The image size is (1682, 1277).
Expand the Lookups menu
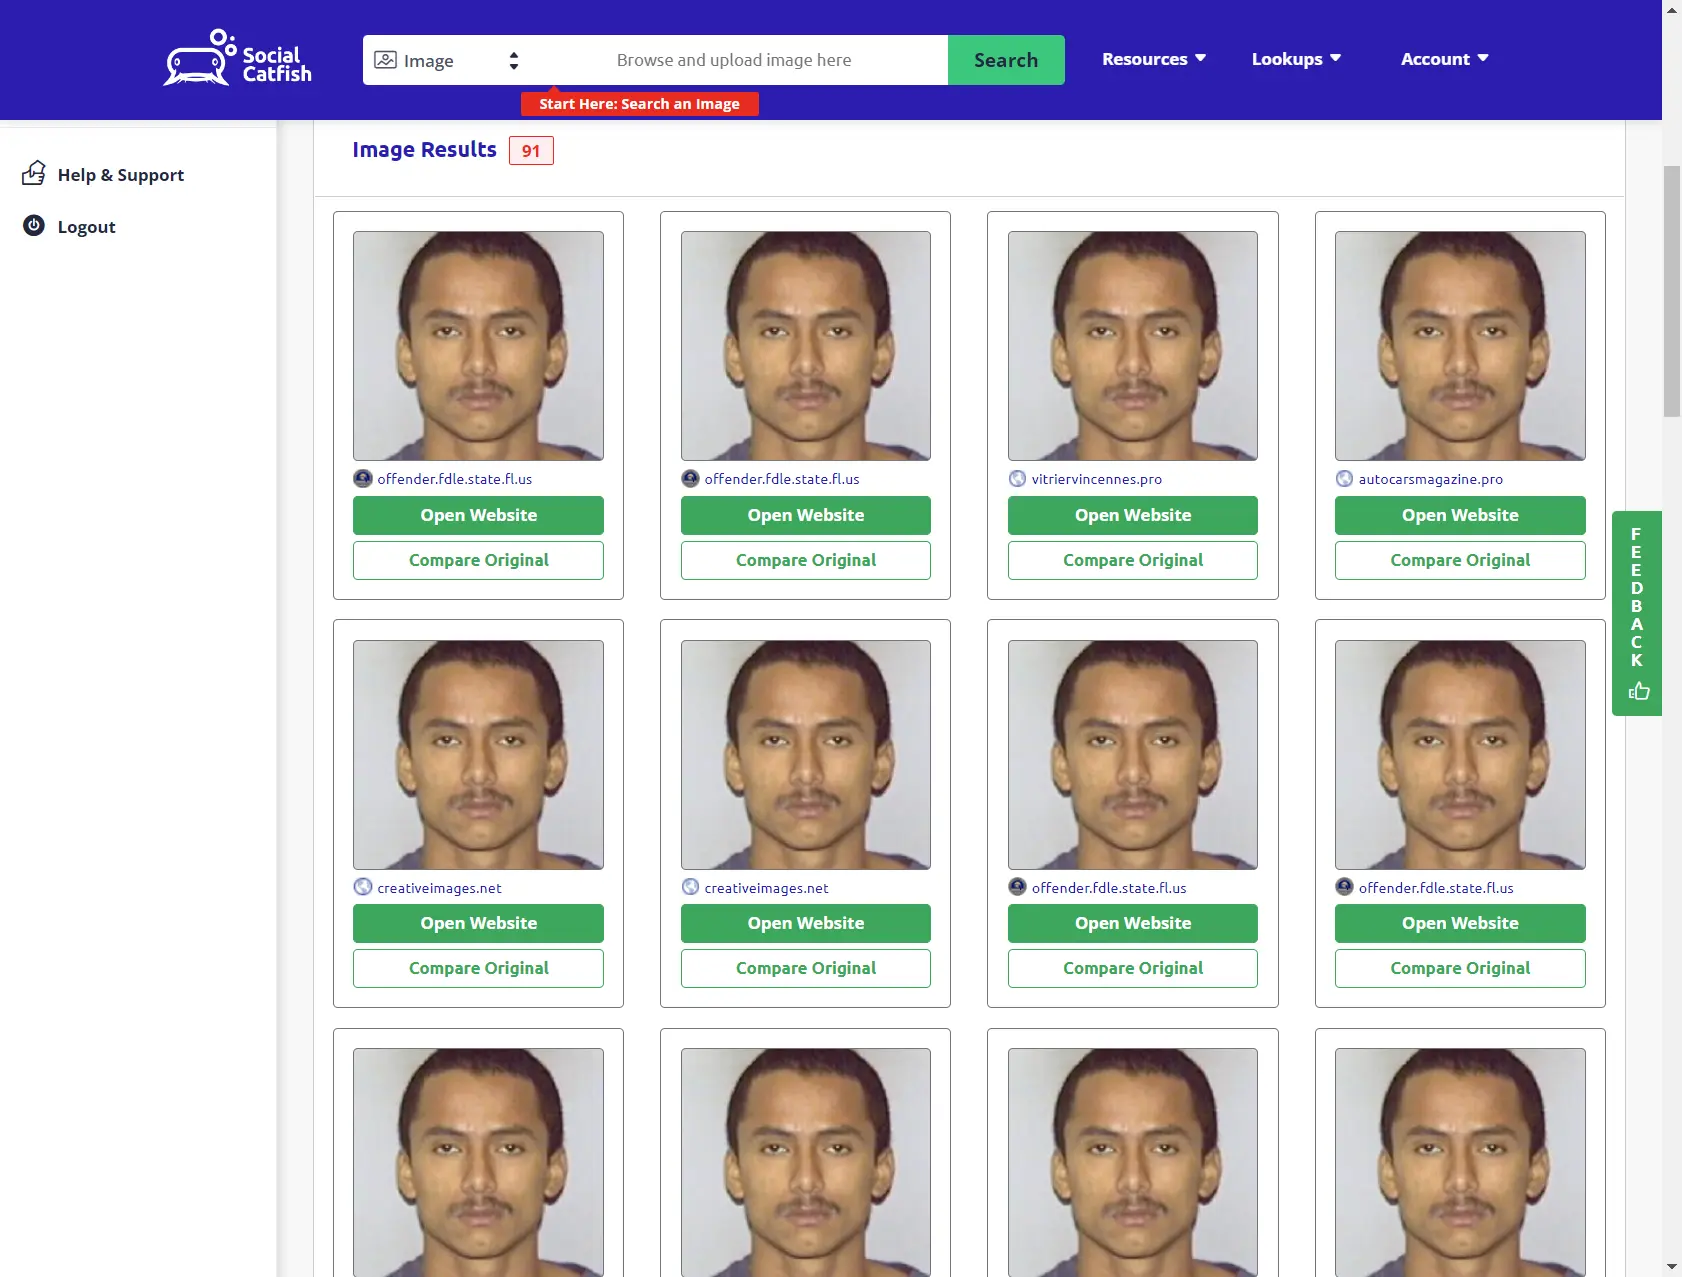pos(1295,59)
